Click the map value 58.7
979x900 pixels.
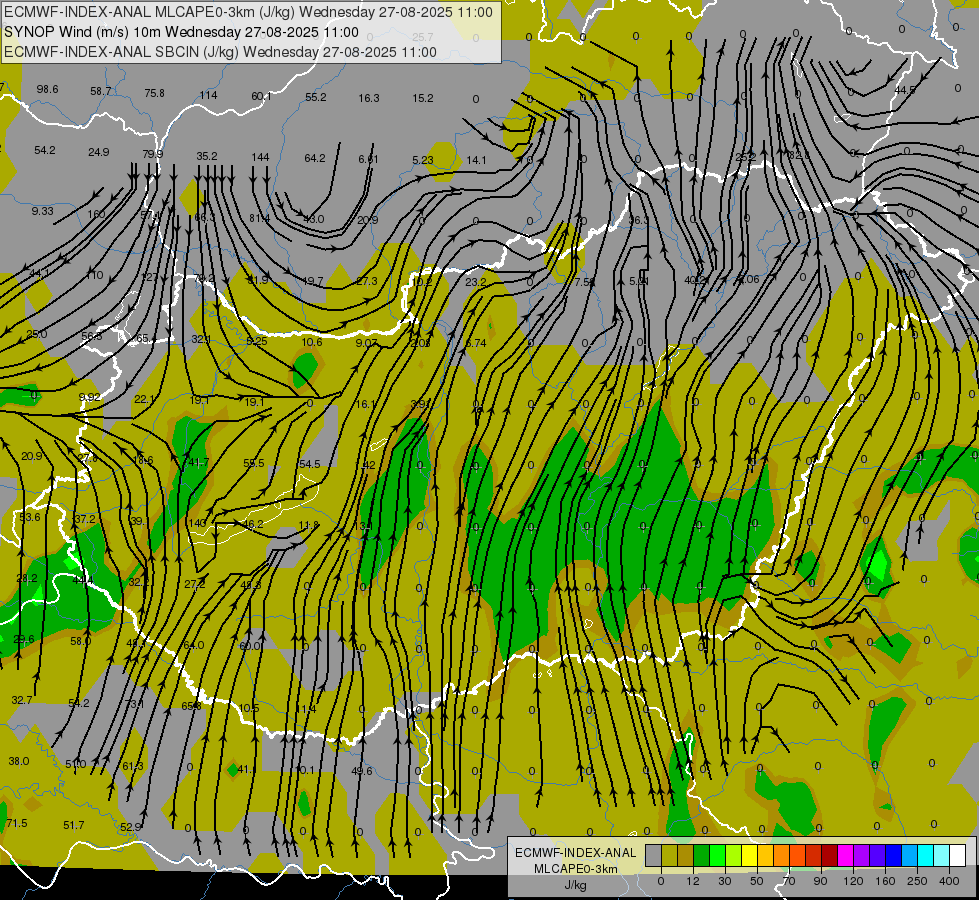point(101,91)
